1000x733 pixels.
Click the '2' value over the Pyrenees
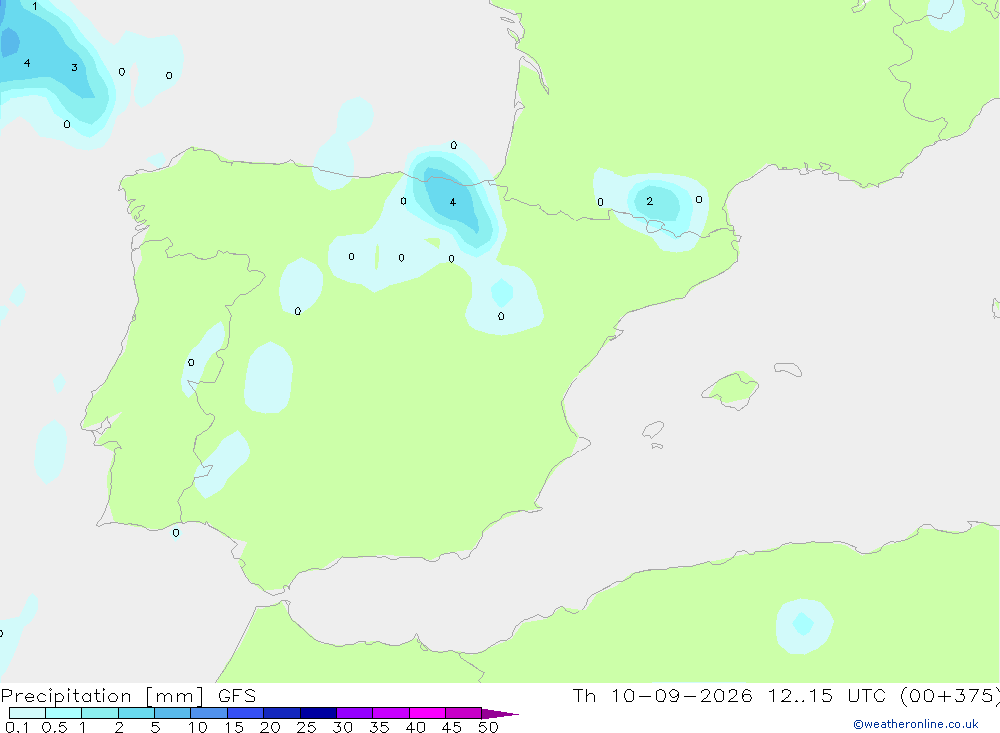(649, 201)
